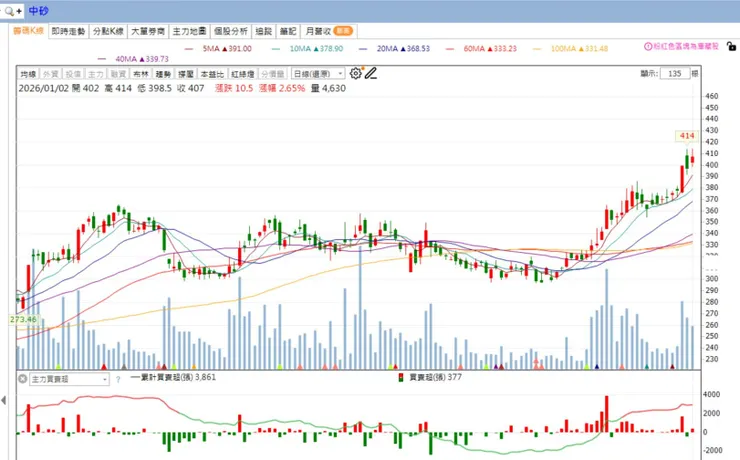The image size is (740, 460).
Task: Toggle the 趨勢 trend indicator
Action: pyautogui.click(x=163, y=74)
